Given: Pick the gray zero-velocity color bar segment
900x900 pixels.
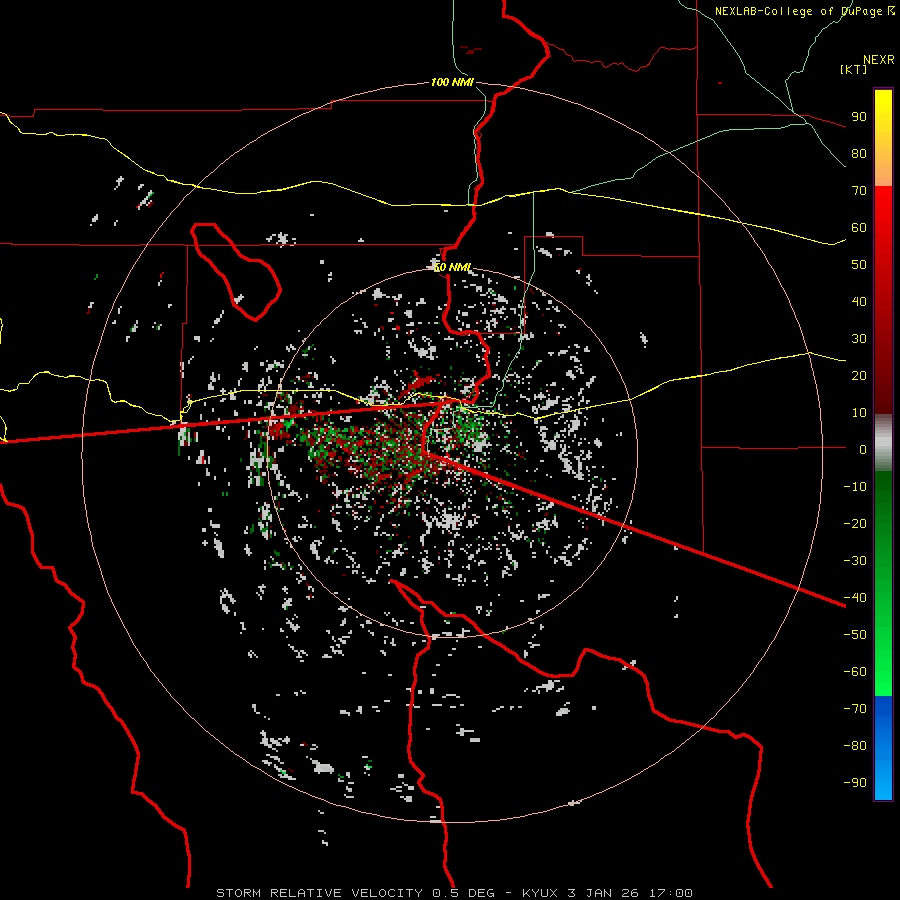Looking at the screenshot, I should [883, 443].
